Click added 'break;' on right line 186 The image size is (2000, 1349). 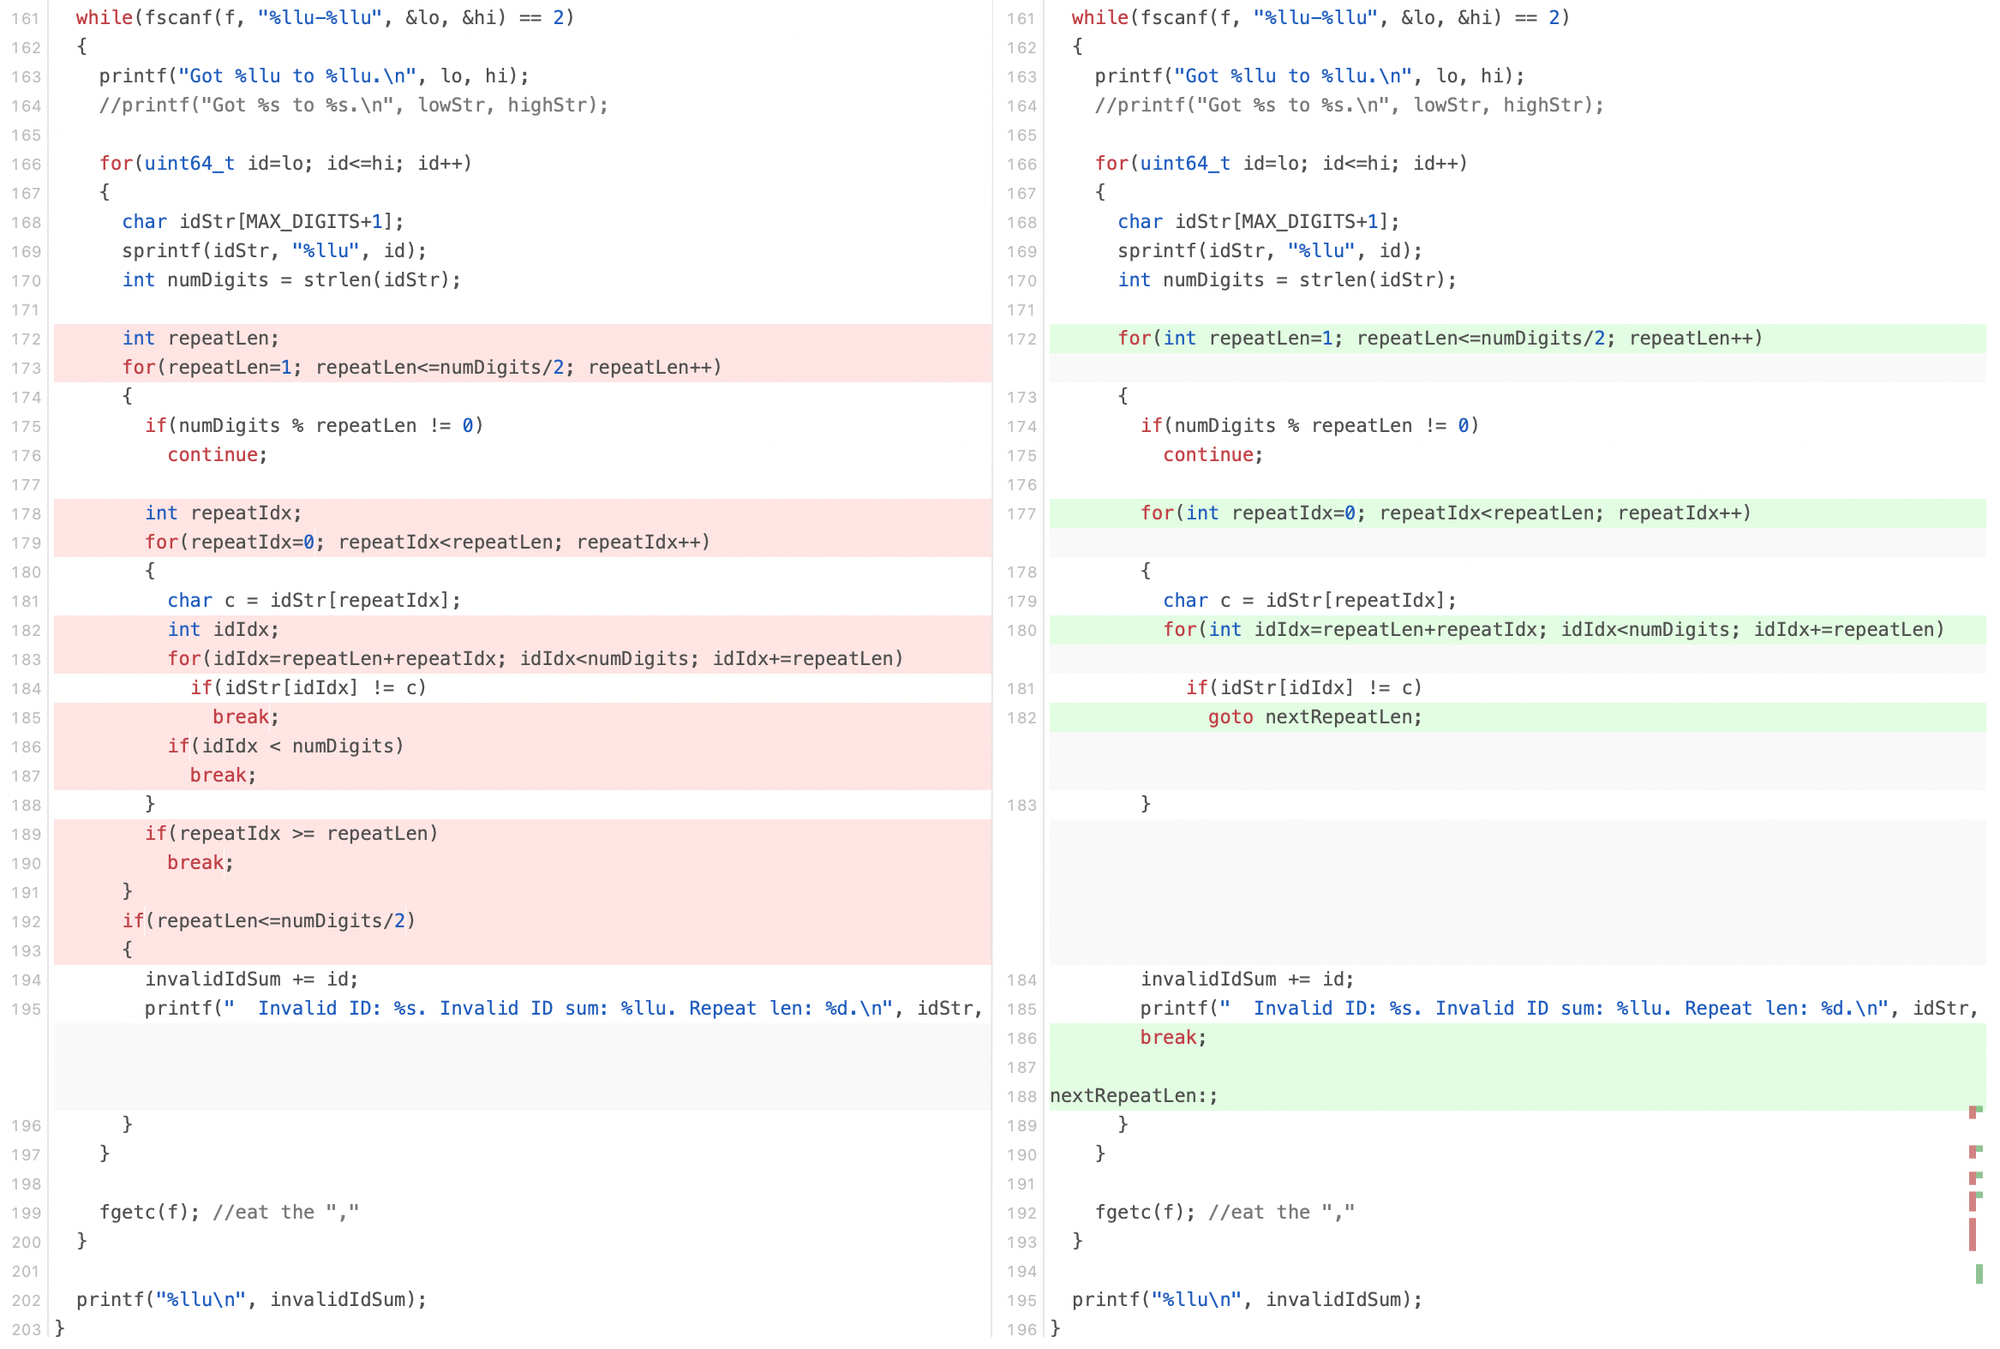coord(1173,1038)
